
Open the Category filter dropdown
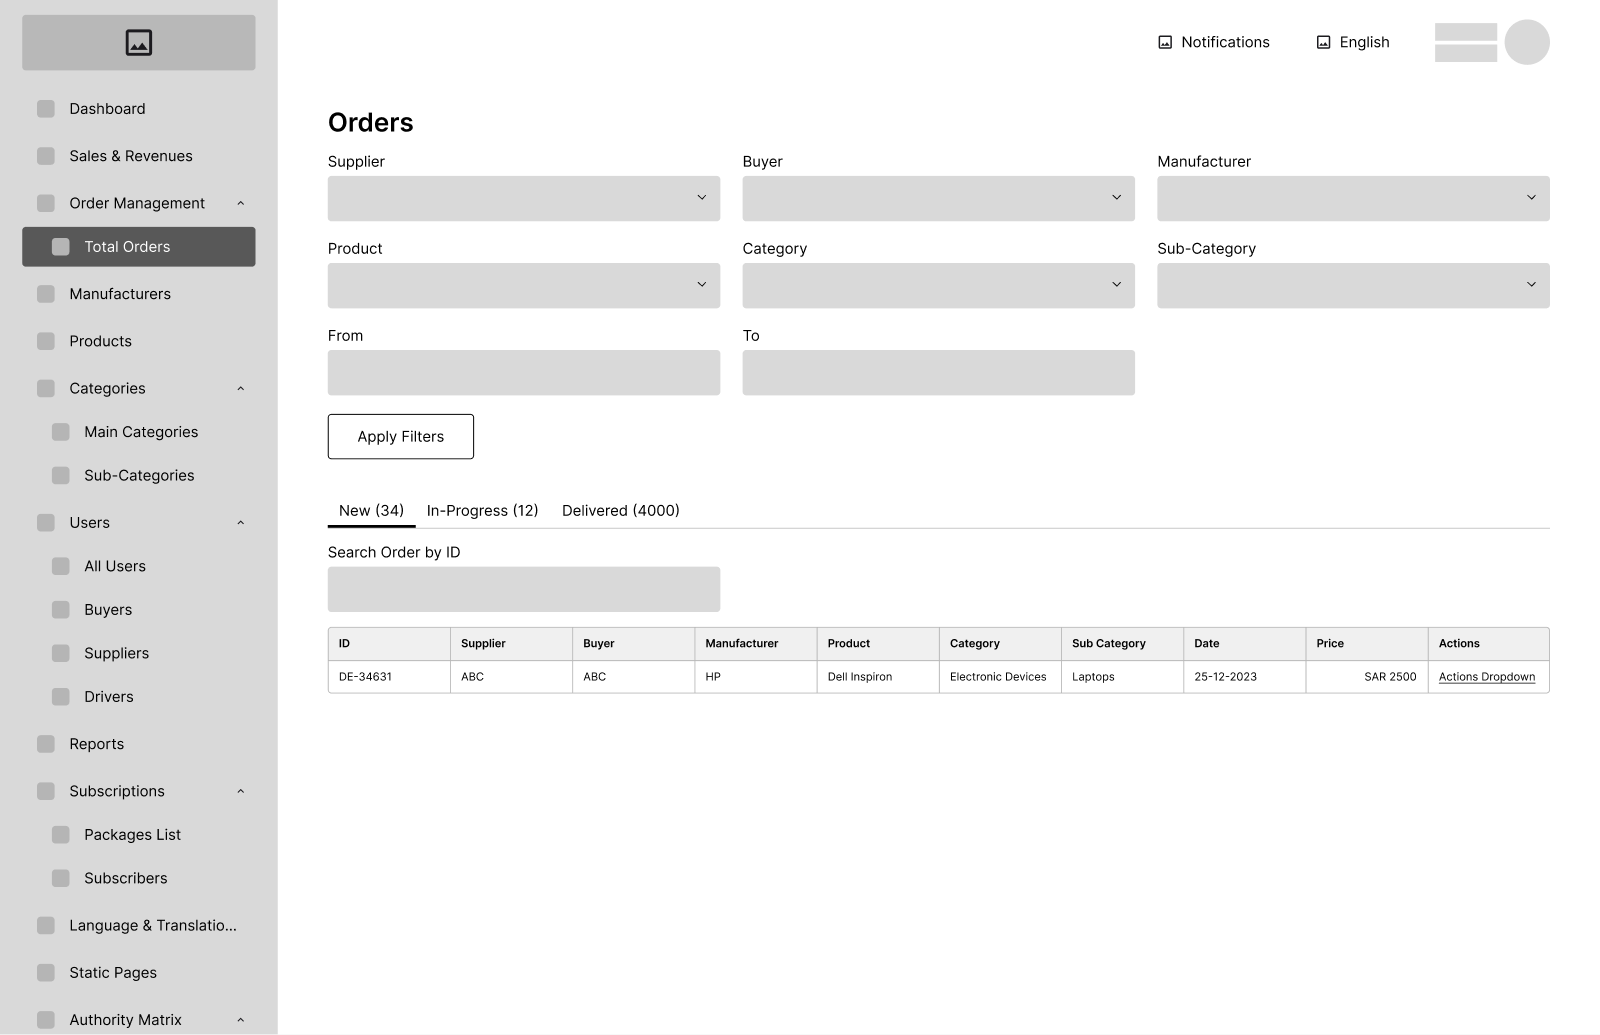938,285
